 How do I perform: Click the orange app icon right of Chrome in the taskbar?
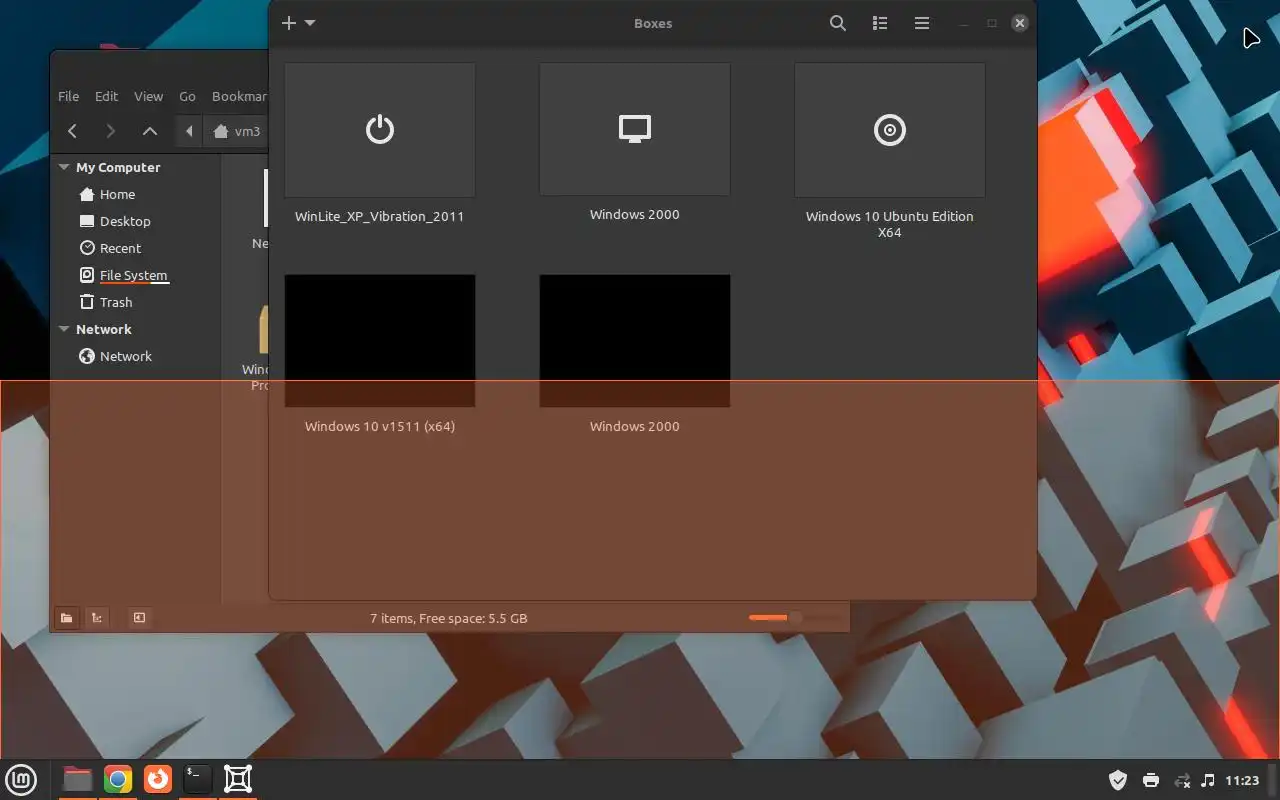[x=158, y=779]
